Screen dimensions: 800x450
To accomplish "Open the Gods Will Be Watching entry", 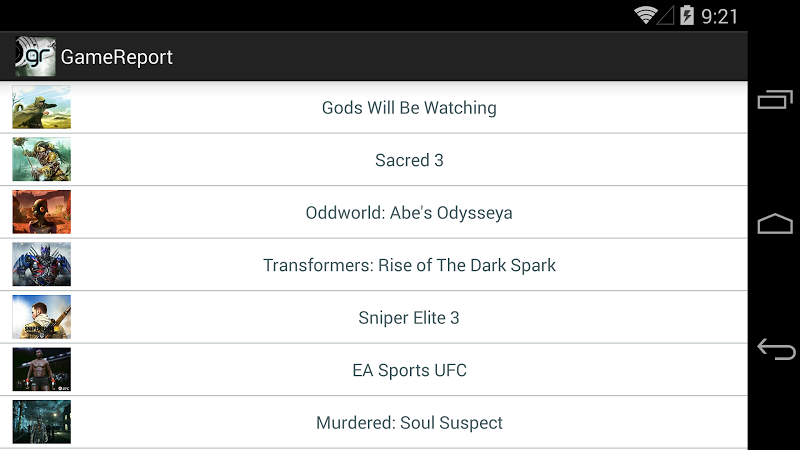I will 374,107.
